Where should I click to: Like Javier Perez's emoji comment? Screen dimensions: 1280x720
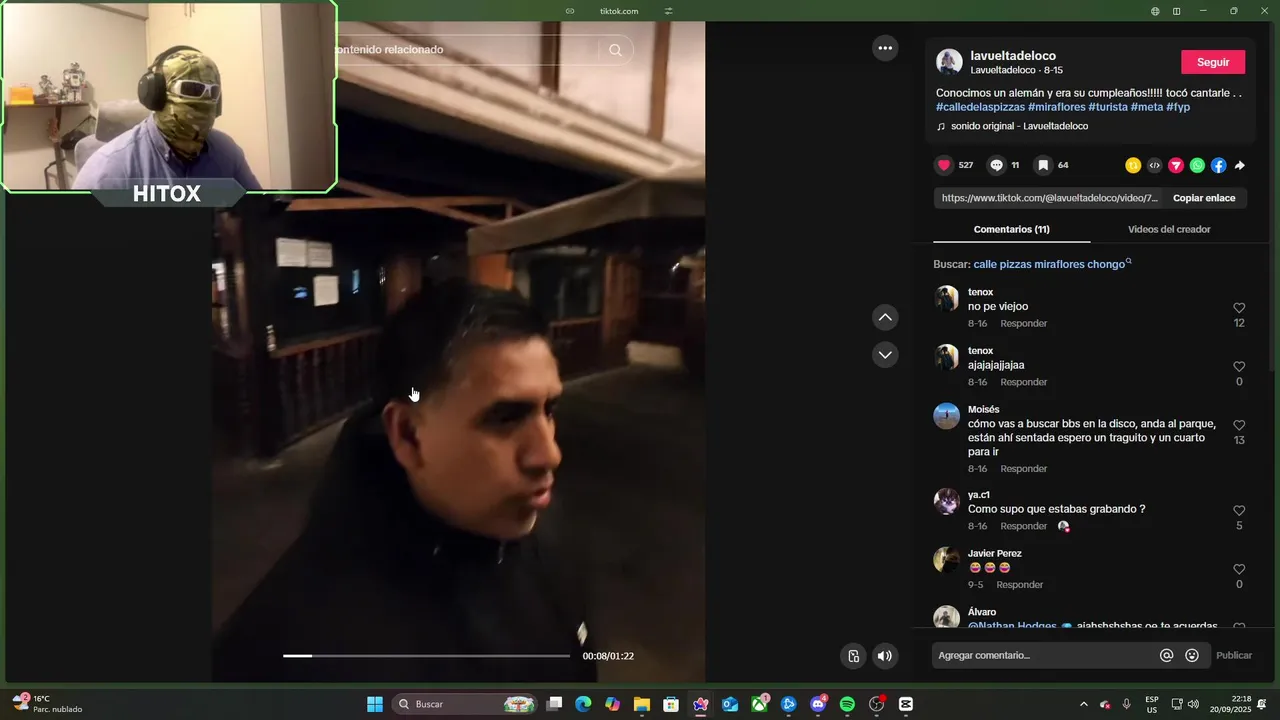[x=1239, y=569]
